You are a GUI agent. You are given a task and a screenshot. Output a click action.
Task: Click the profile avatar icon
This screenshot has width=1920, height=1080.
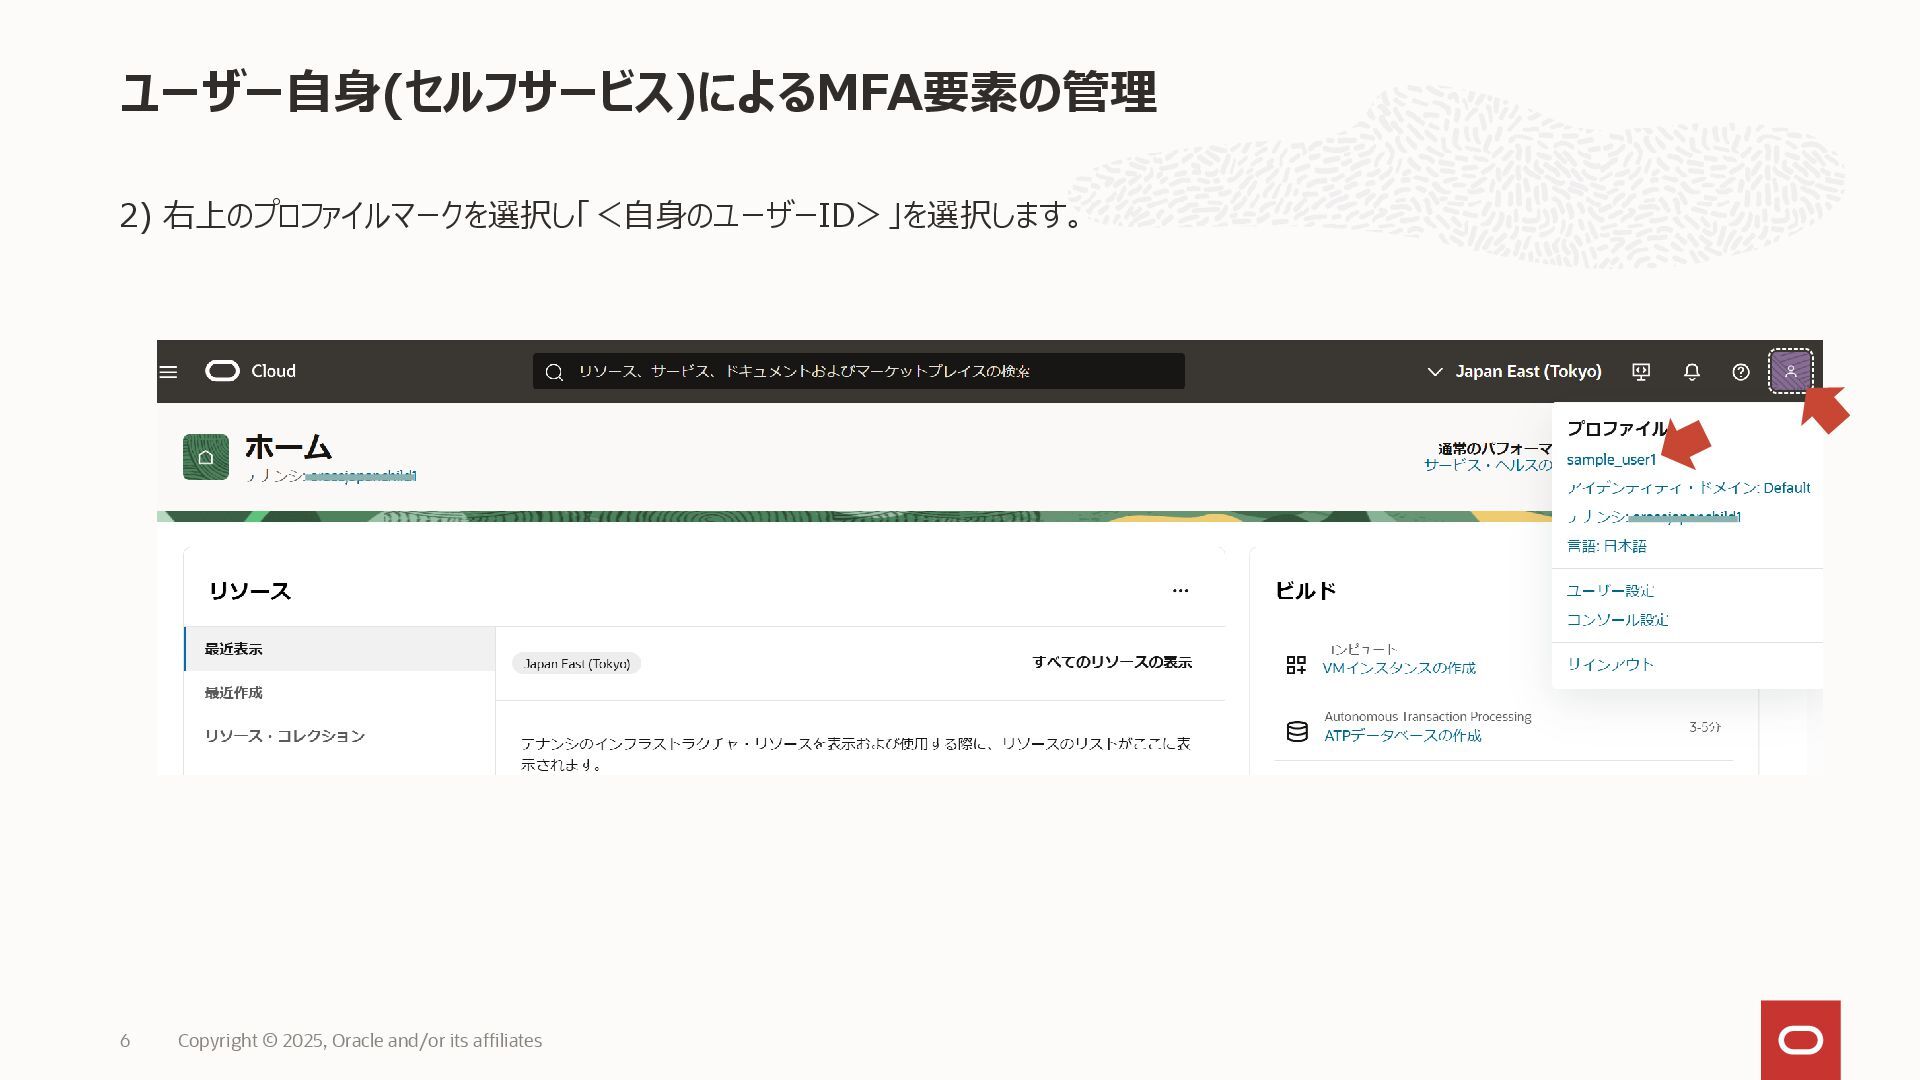click(x=1791, y=371)
